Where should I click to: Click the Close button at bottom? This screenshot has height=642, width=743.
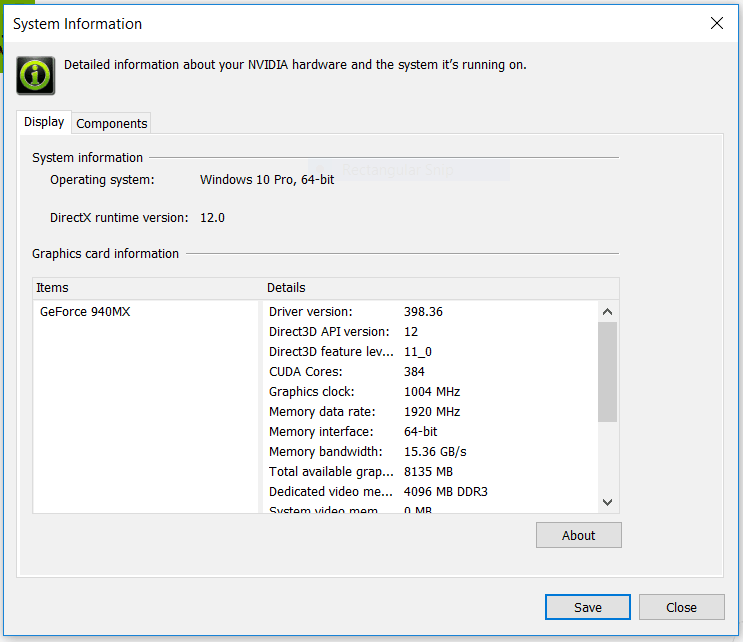click(681, 607)
